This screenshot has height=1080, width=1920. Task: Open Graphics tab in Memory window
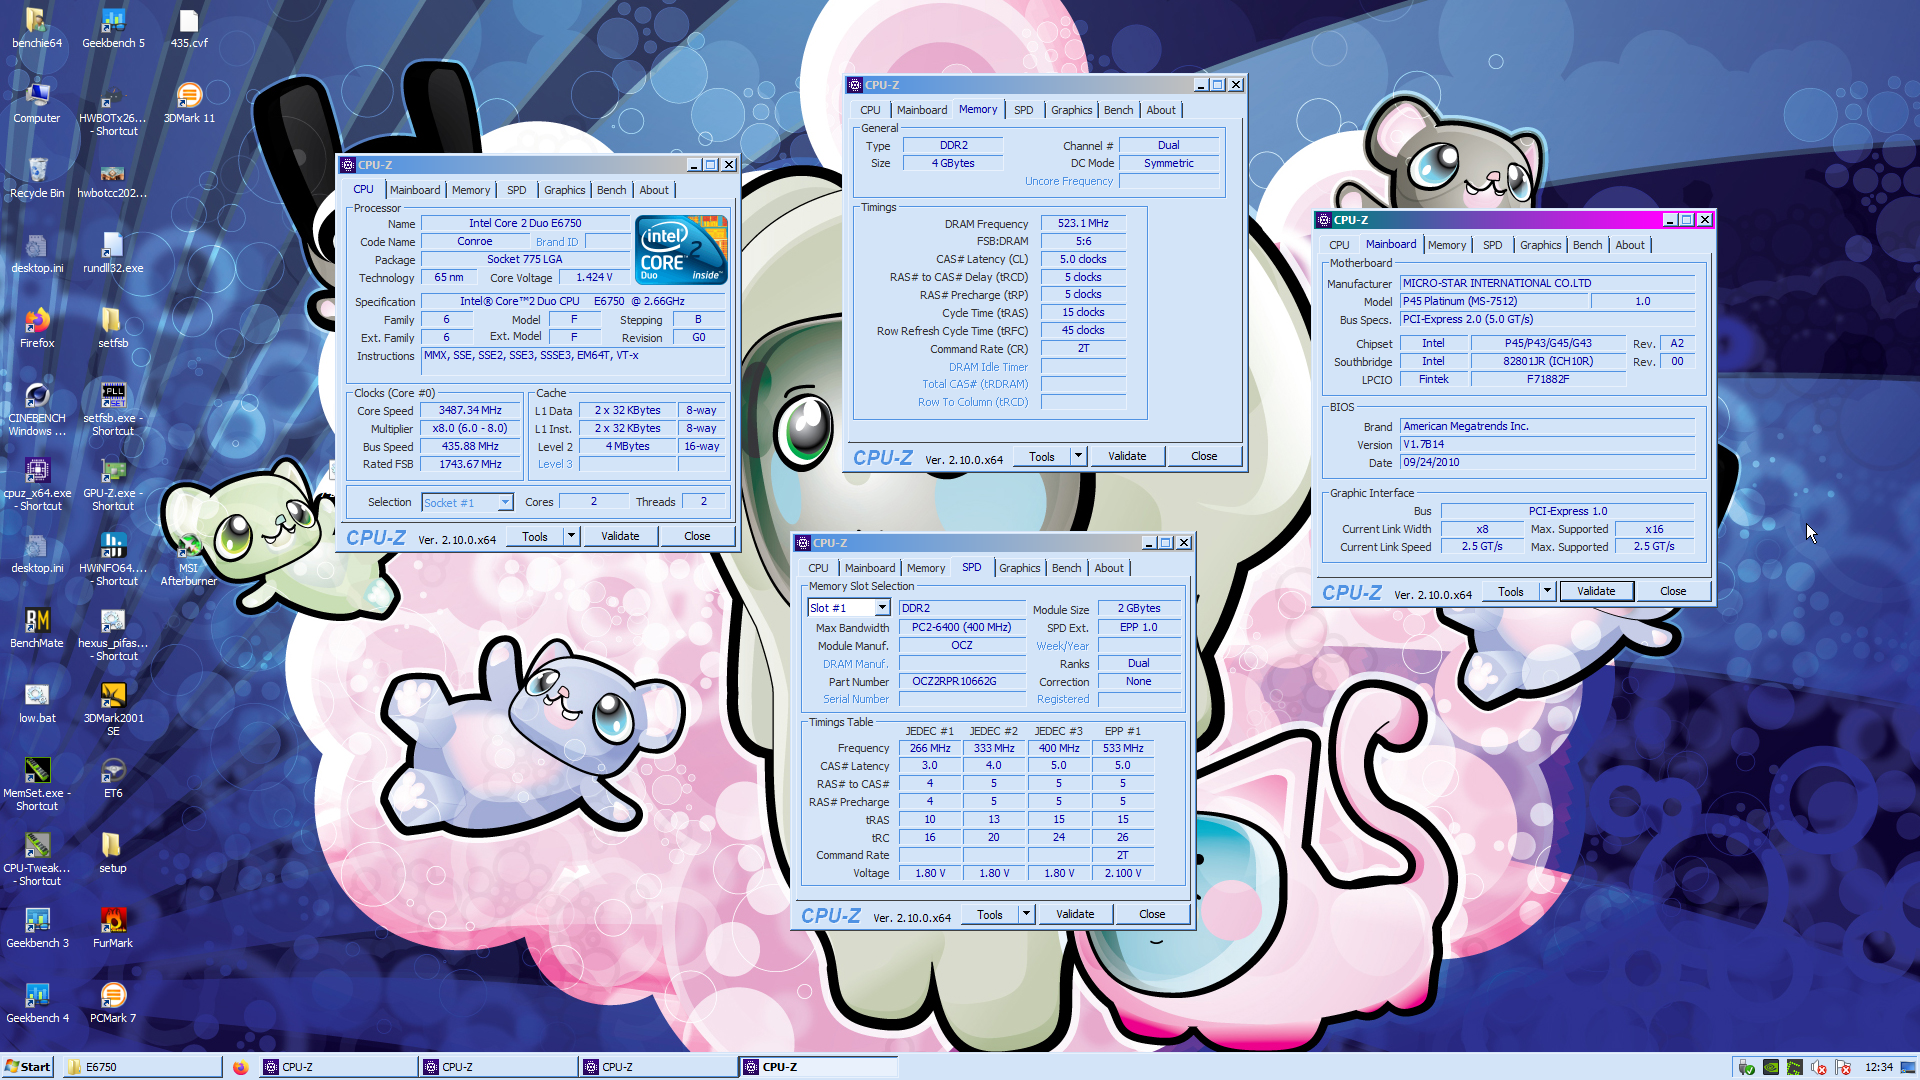(1071, 110)
